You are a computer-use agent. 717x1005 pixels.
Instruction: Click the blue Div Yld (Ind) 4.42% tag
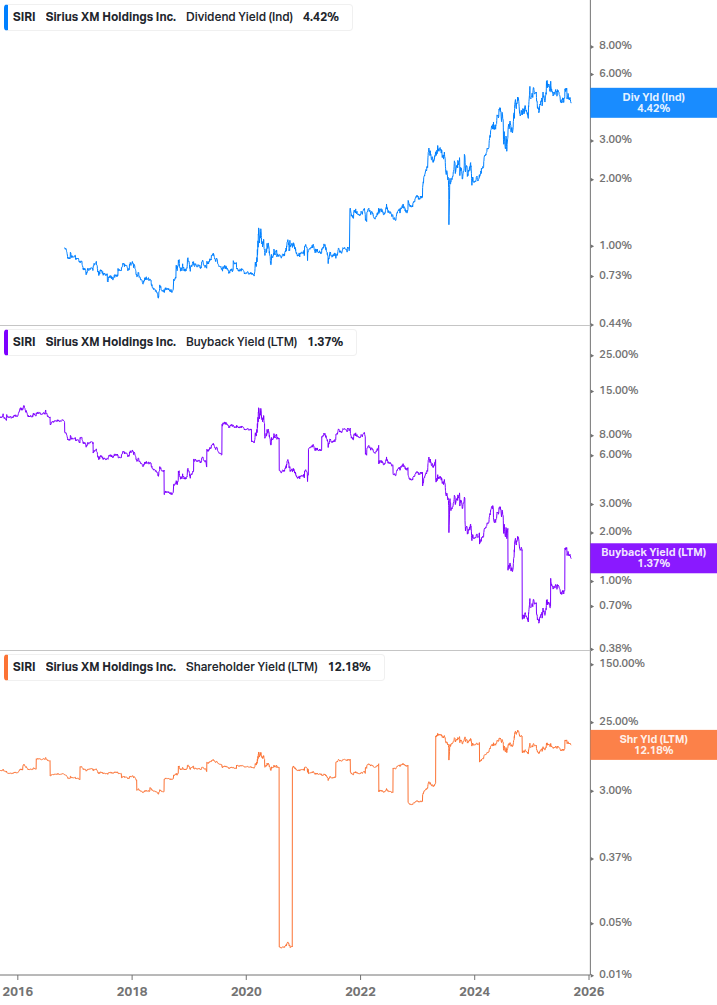pyautogui.click(x=654, y=103)
